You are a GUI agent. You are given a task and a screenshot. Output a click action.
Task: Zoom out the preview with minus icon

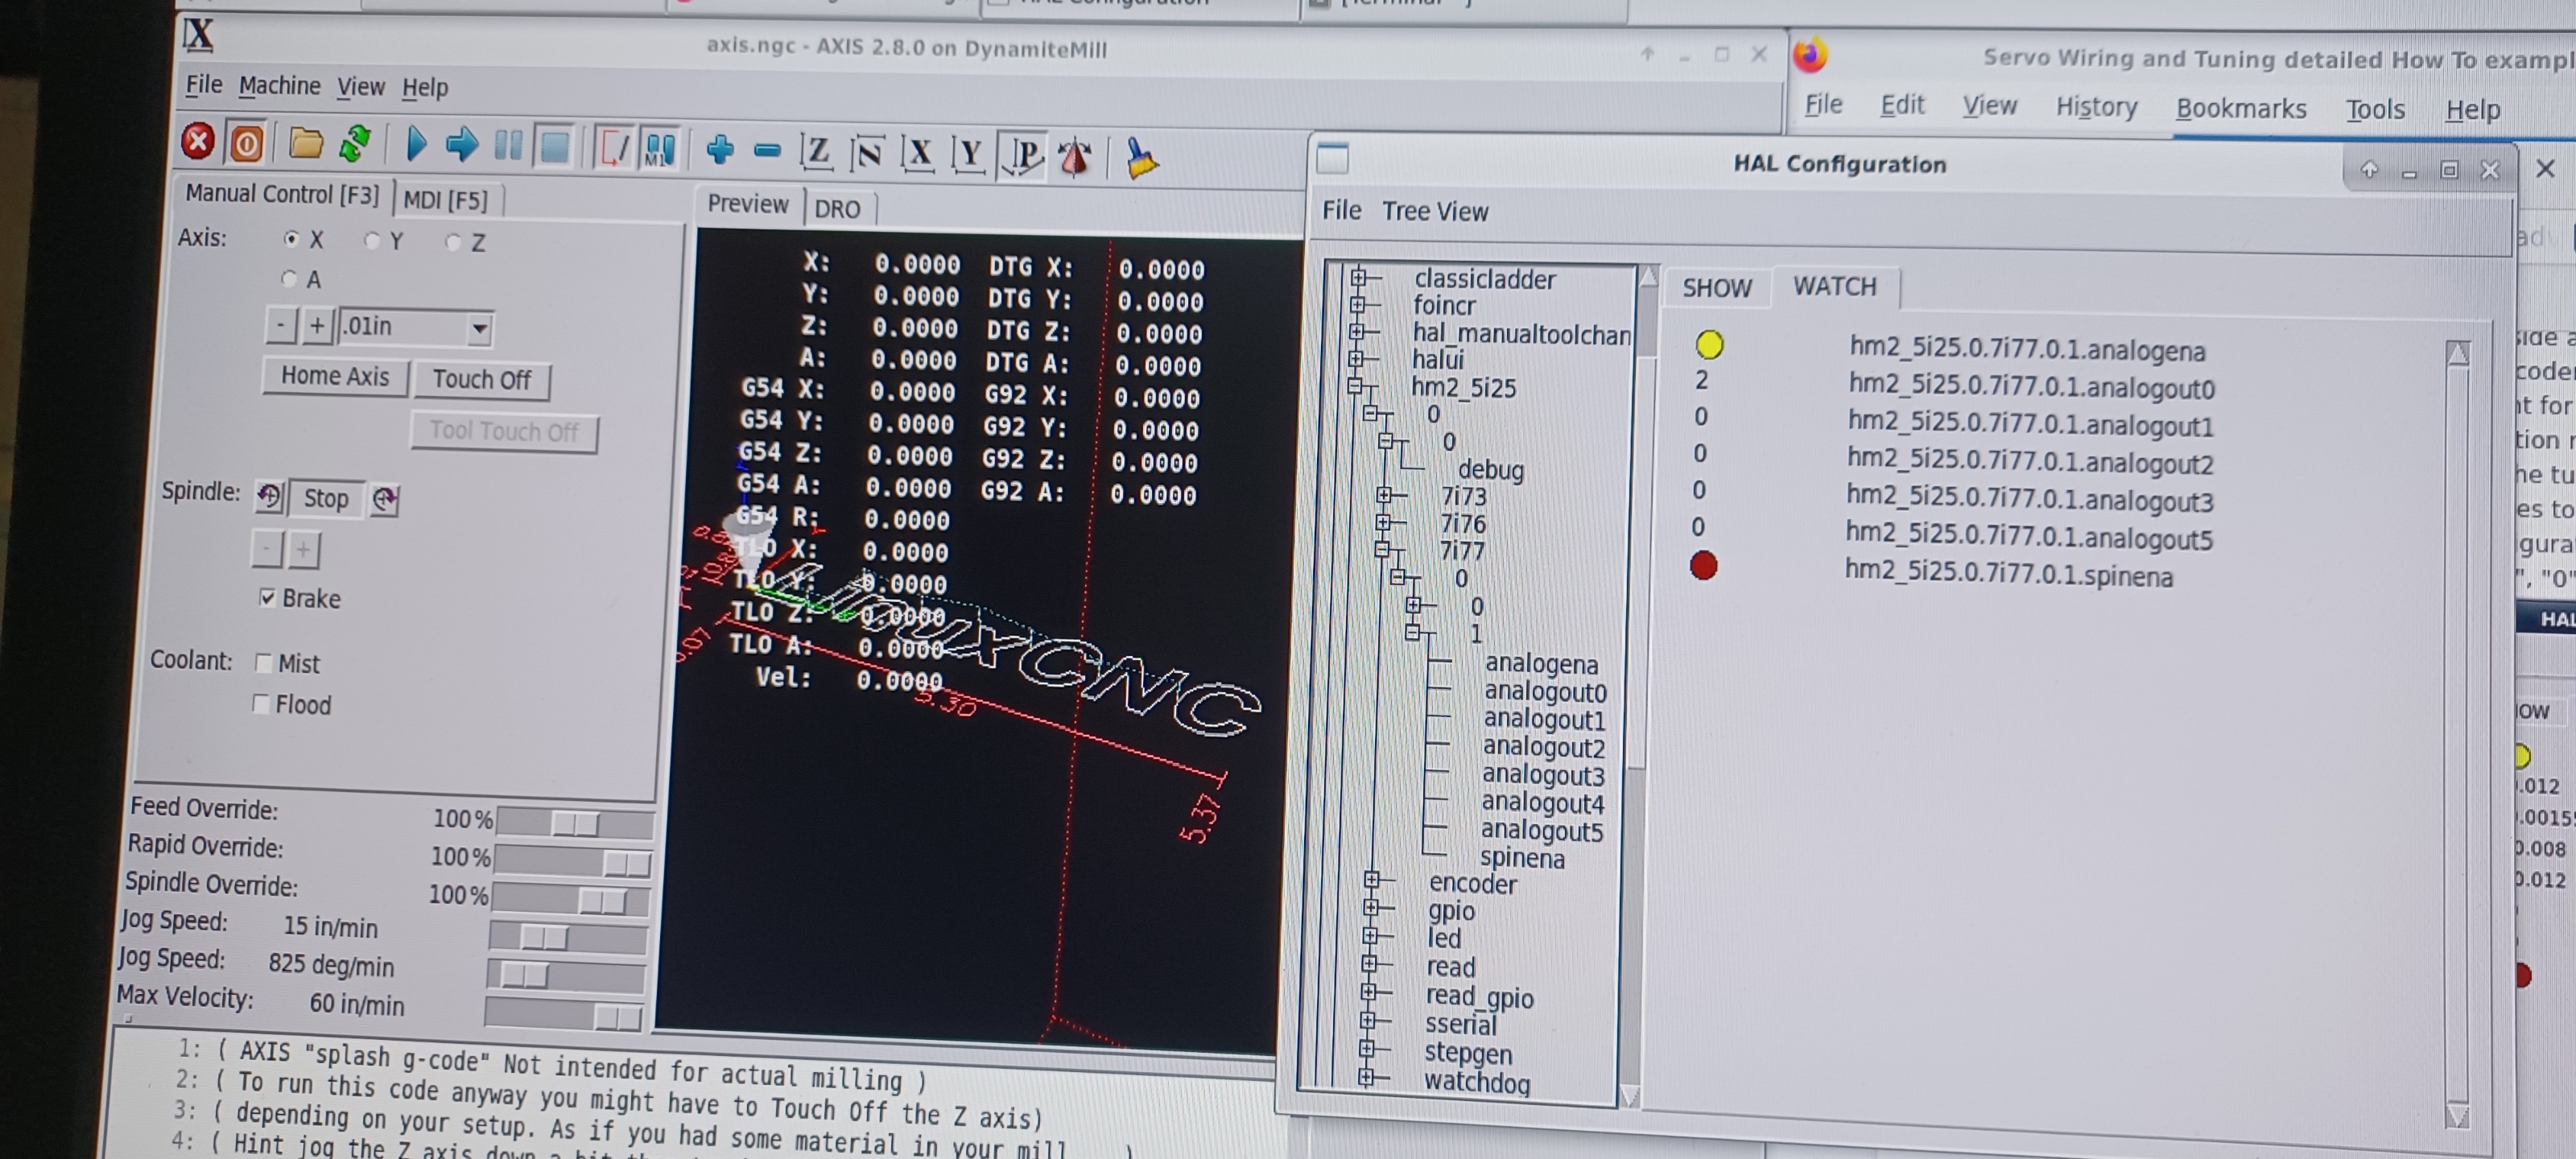point(767,151)
